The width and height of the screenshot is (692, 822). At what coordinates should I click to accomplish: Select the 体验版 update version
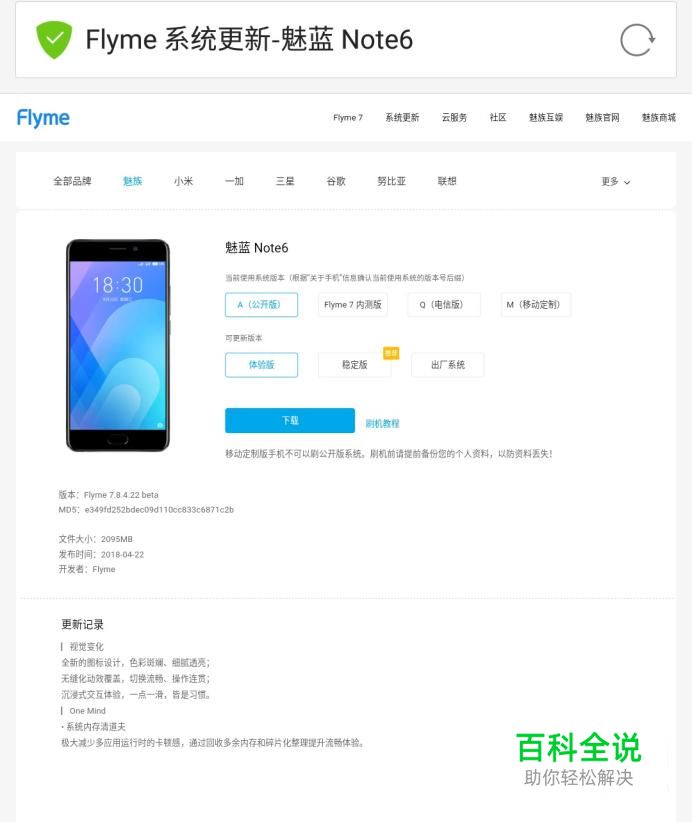(x=261, y=365)
